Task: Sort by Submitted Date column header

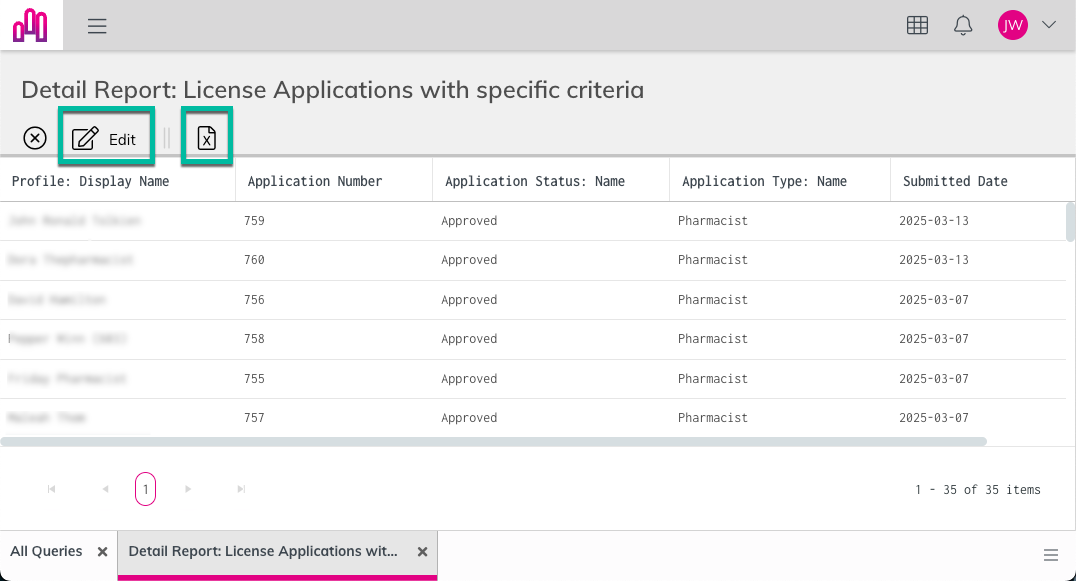Action: pyautogui.click(x=955, y=181)
